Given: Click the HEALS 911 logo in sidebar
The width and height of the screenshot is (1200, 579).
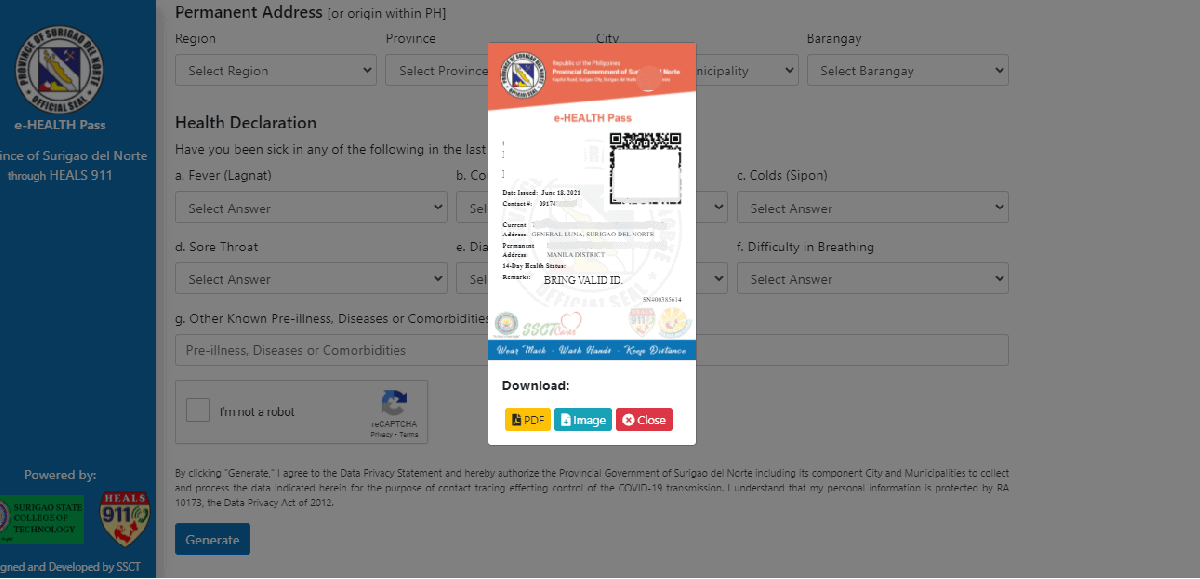Looking at the screenshot, I should (125, 519).
